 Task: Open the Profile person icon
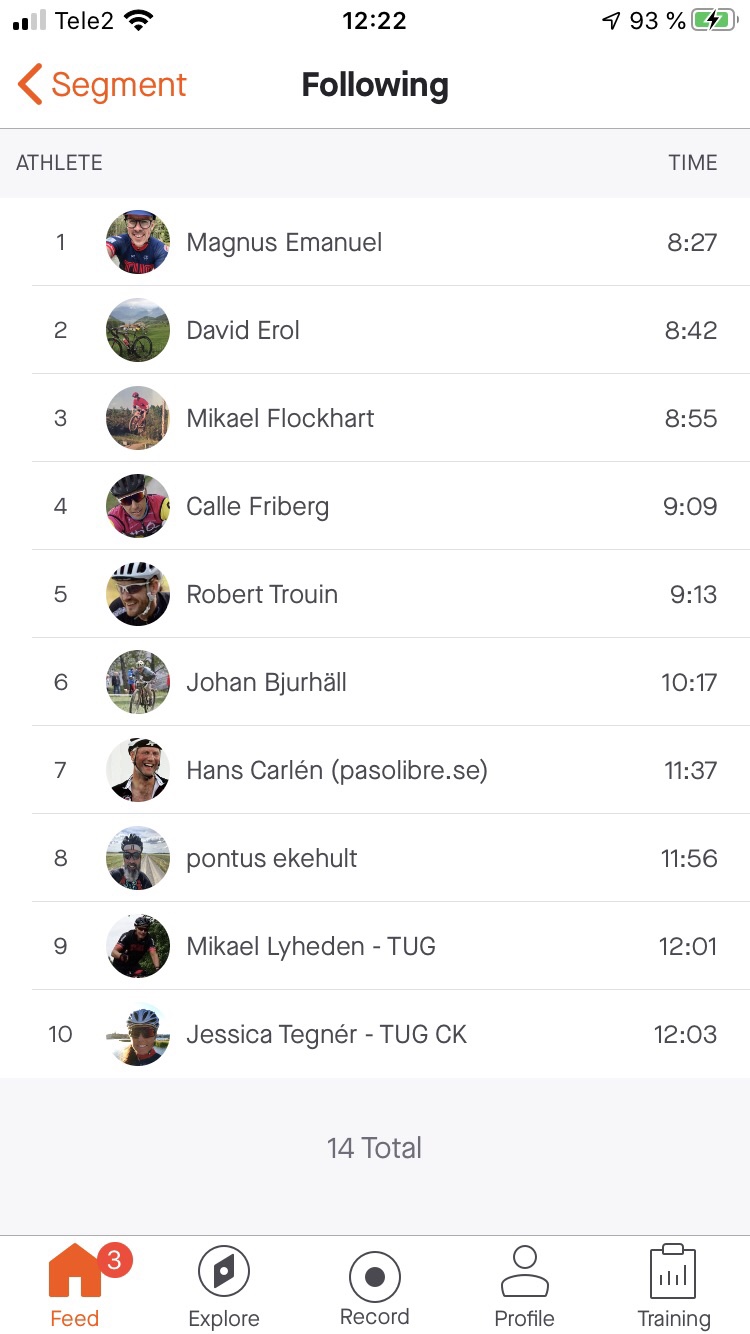pyautogui.click(x=524, y=1273)
